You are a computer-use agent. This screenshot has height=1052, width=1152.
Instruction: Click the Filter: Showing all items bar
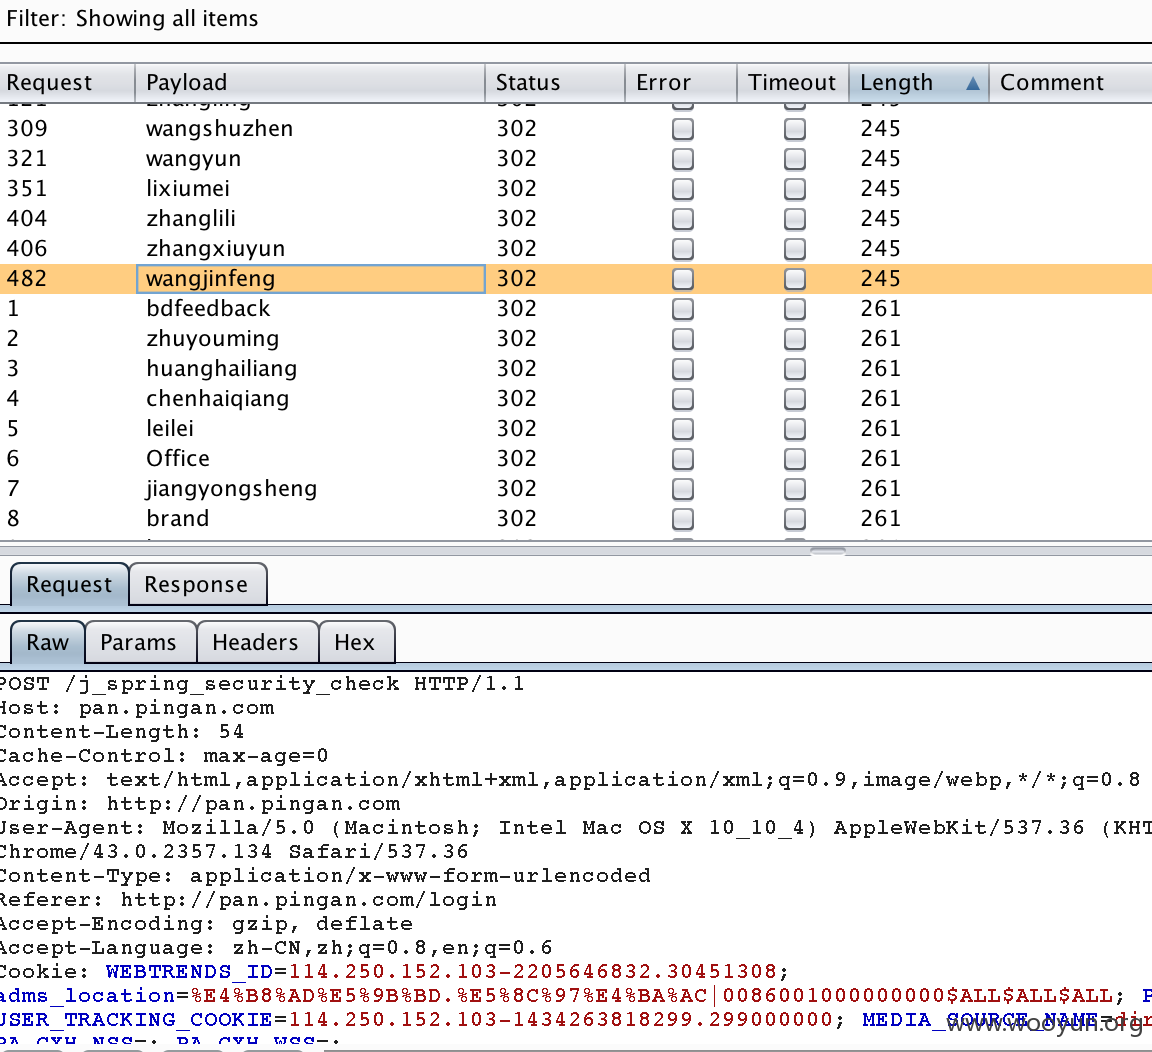point(576,19)
